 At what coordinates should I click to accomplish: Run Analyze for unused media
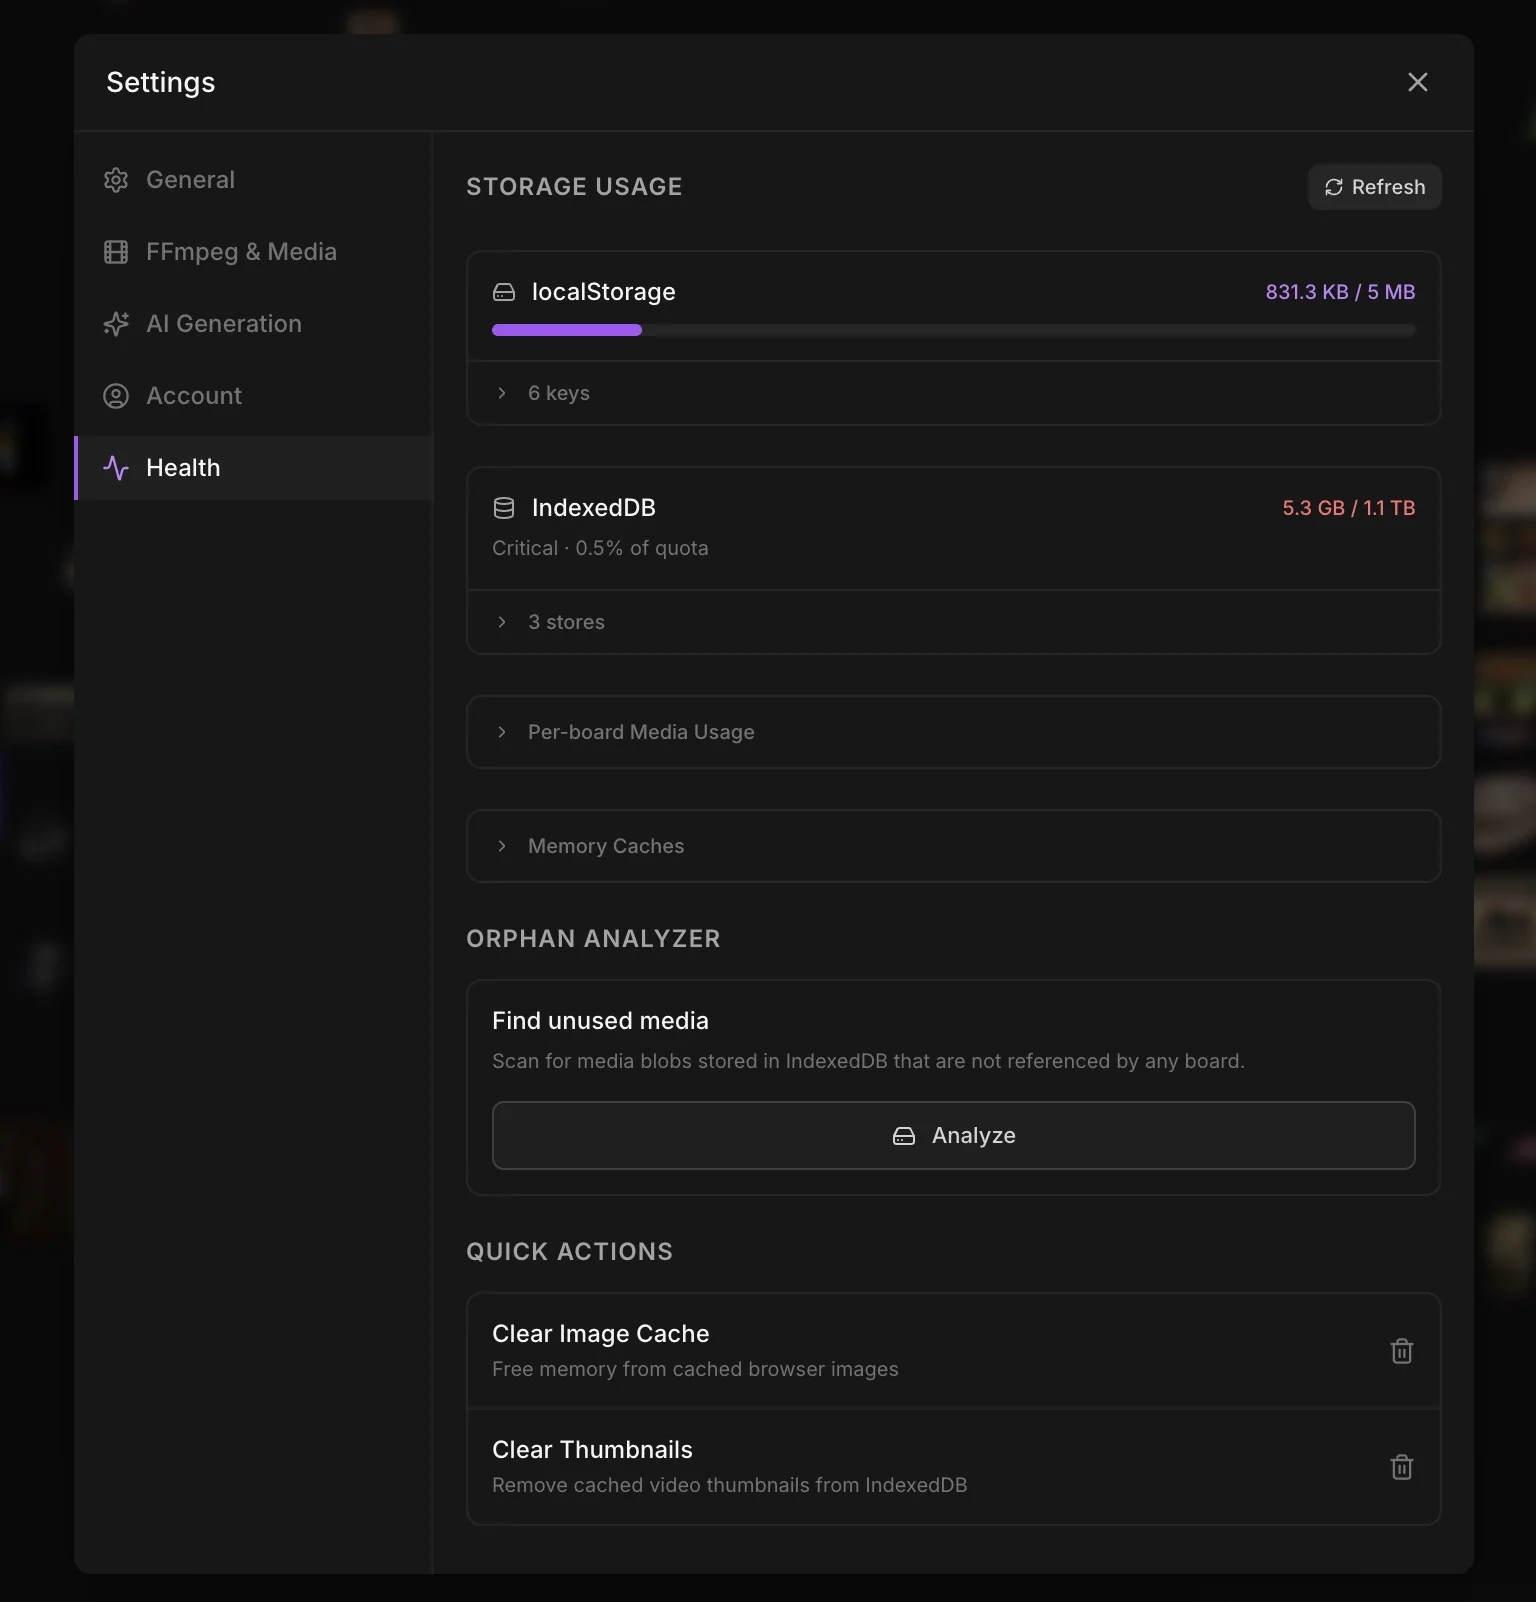pos(953,1135)
